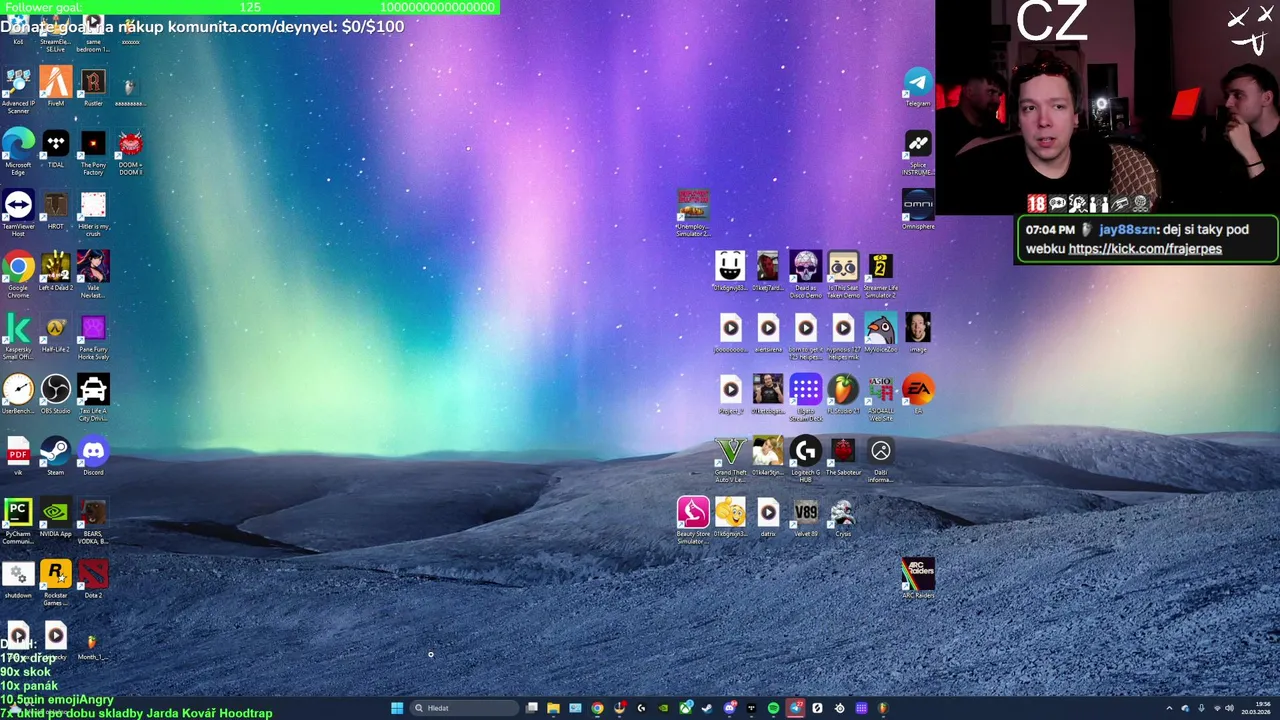Open the Crysis desktop shortcut
Image resolution: width=1280 pixels, height=720 pixels.
click(843, 517)
